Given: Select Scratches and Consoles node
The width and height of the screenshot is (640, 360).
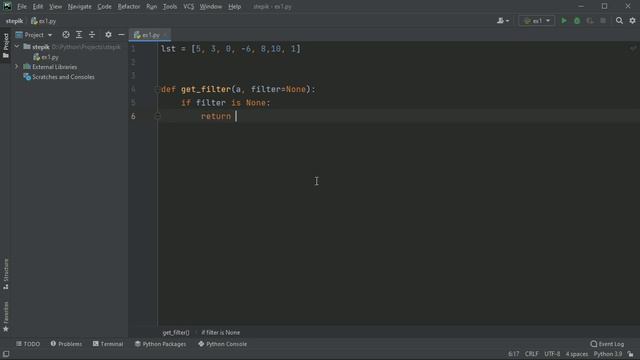Looking at the screenshot, I should coord(59,77).
